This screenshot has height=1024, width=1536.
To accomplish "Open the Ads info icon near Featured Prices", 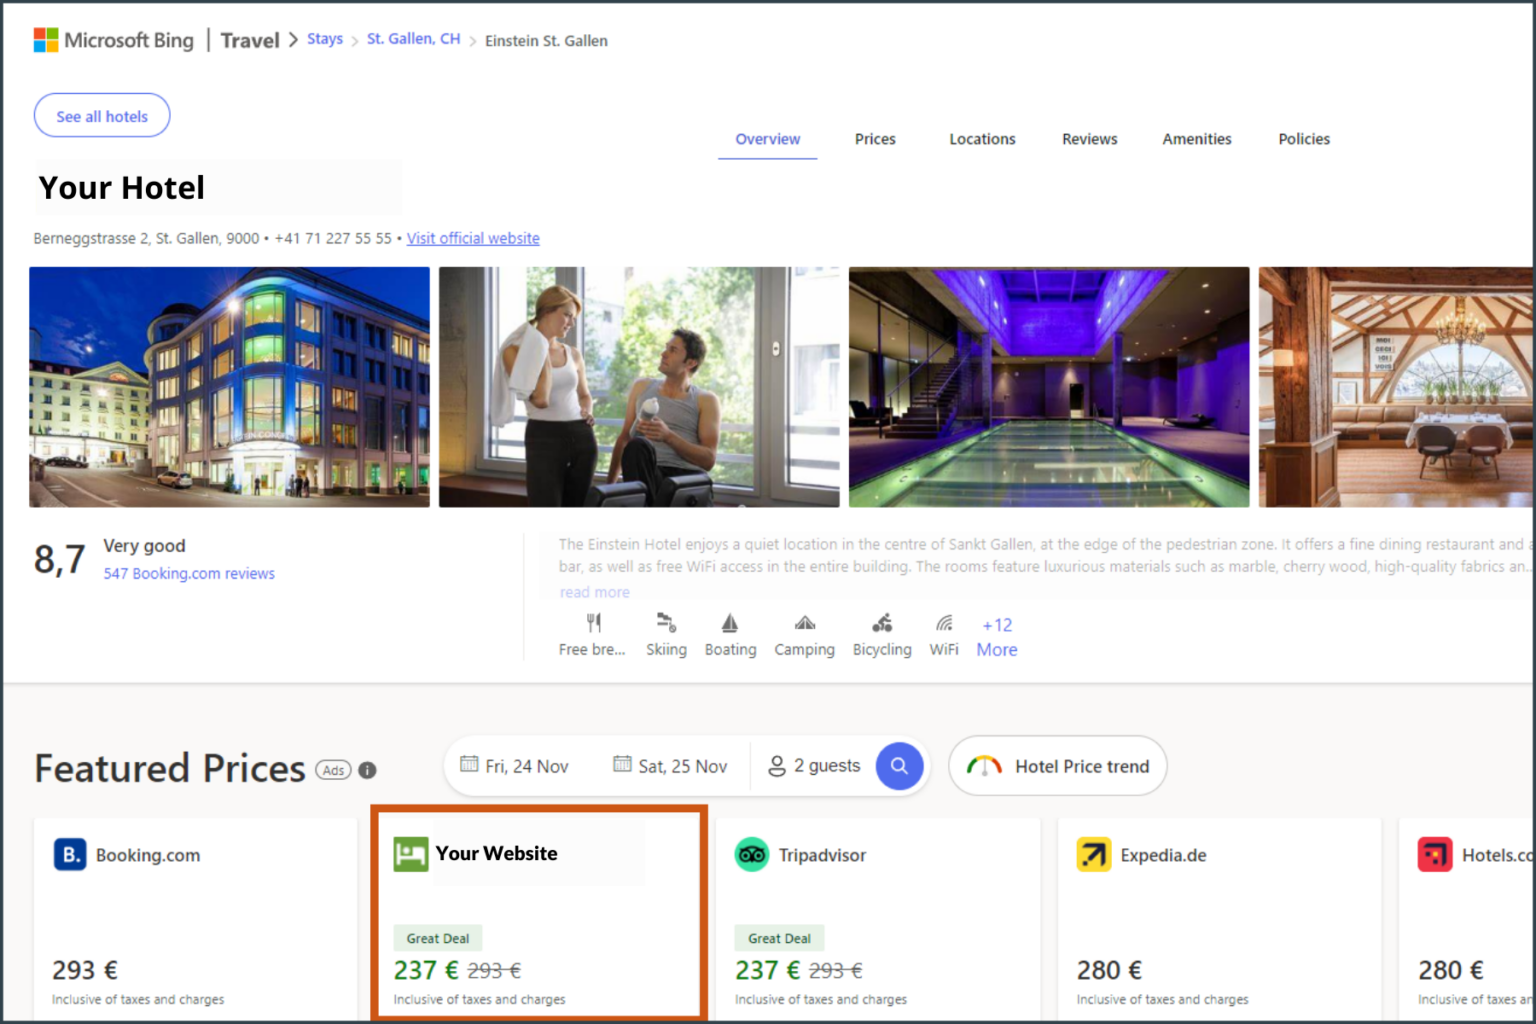I will point(367,770).
